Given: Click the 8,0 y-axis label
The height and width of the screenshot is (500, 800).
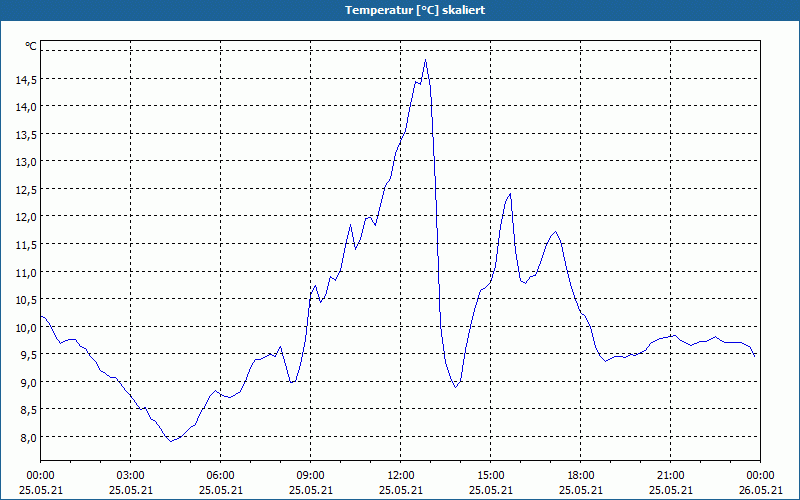Looking at the screenshot, I should (29, 438).
